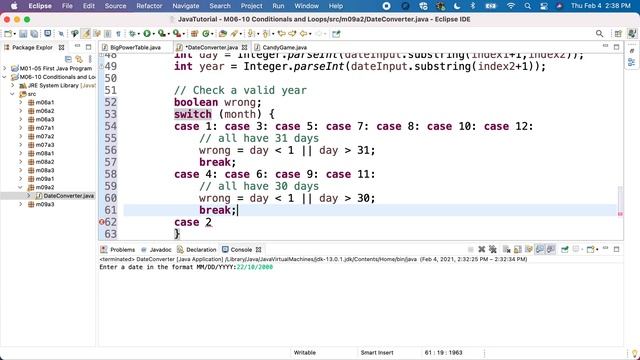Click the Debug bug toolbar icon

coord(133,33)
